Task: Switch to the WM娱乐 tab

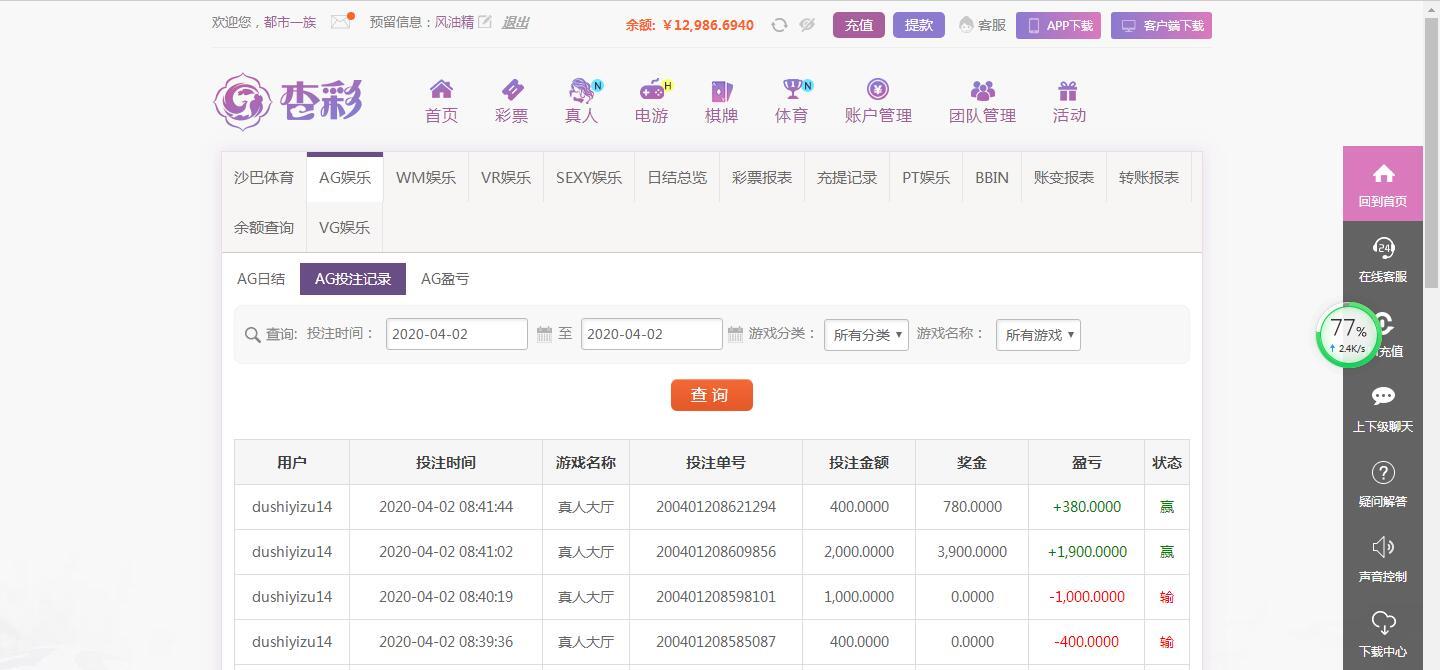Action: coord(425,177)
